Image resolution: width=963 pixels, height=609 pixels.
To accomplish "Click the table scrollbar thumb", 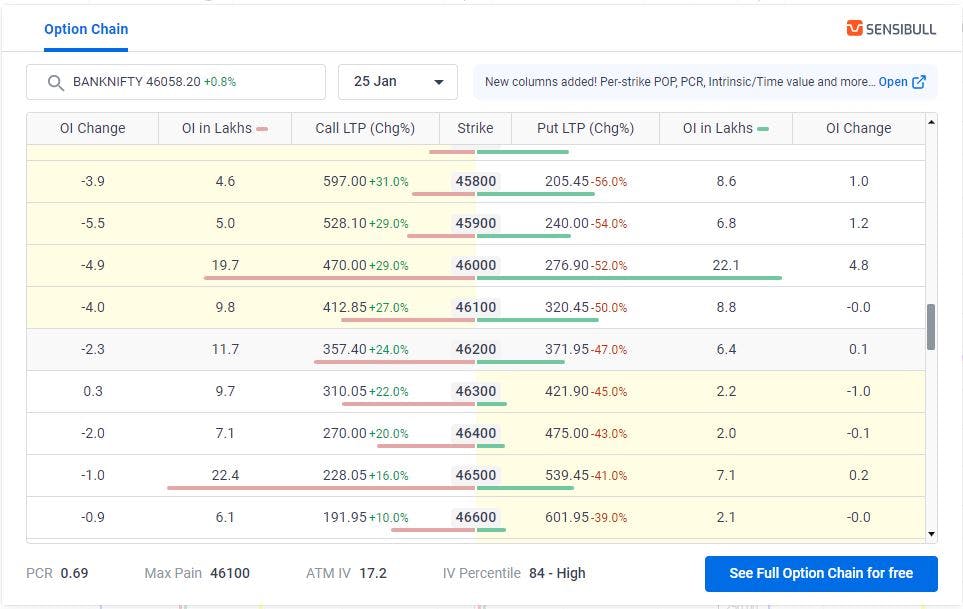I will (x=931, y=327).
